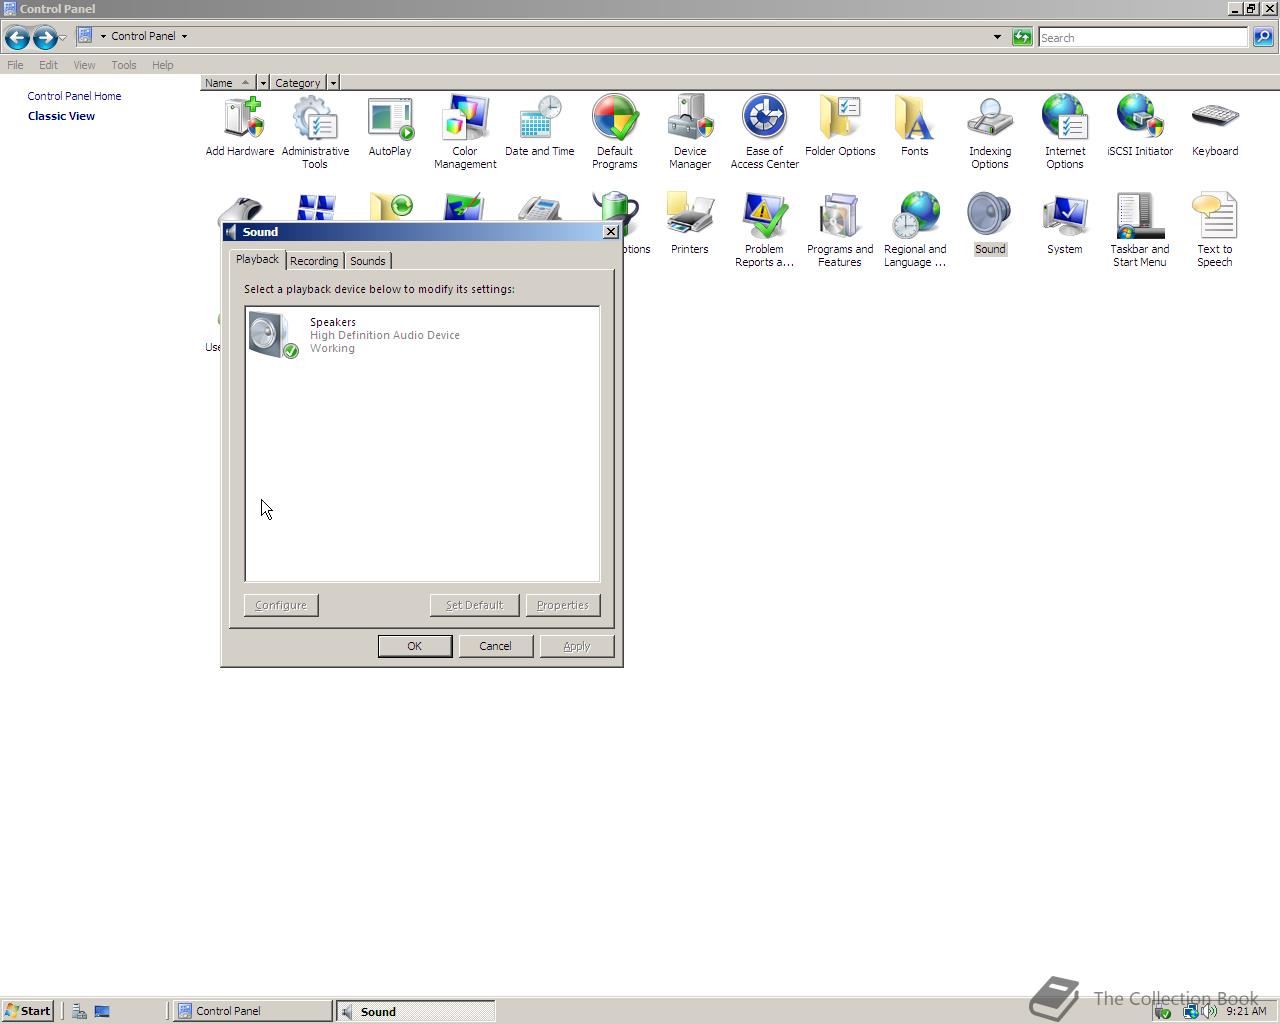
Task: Go to Control Panel Home link
Action: coord(74,96)
